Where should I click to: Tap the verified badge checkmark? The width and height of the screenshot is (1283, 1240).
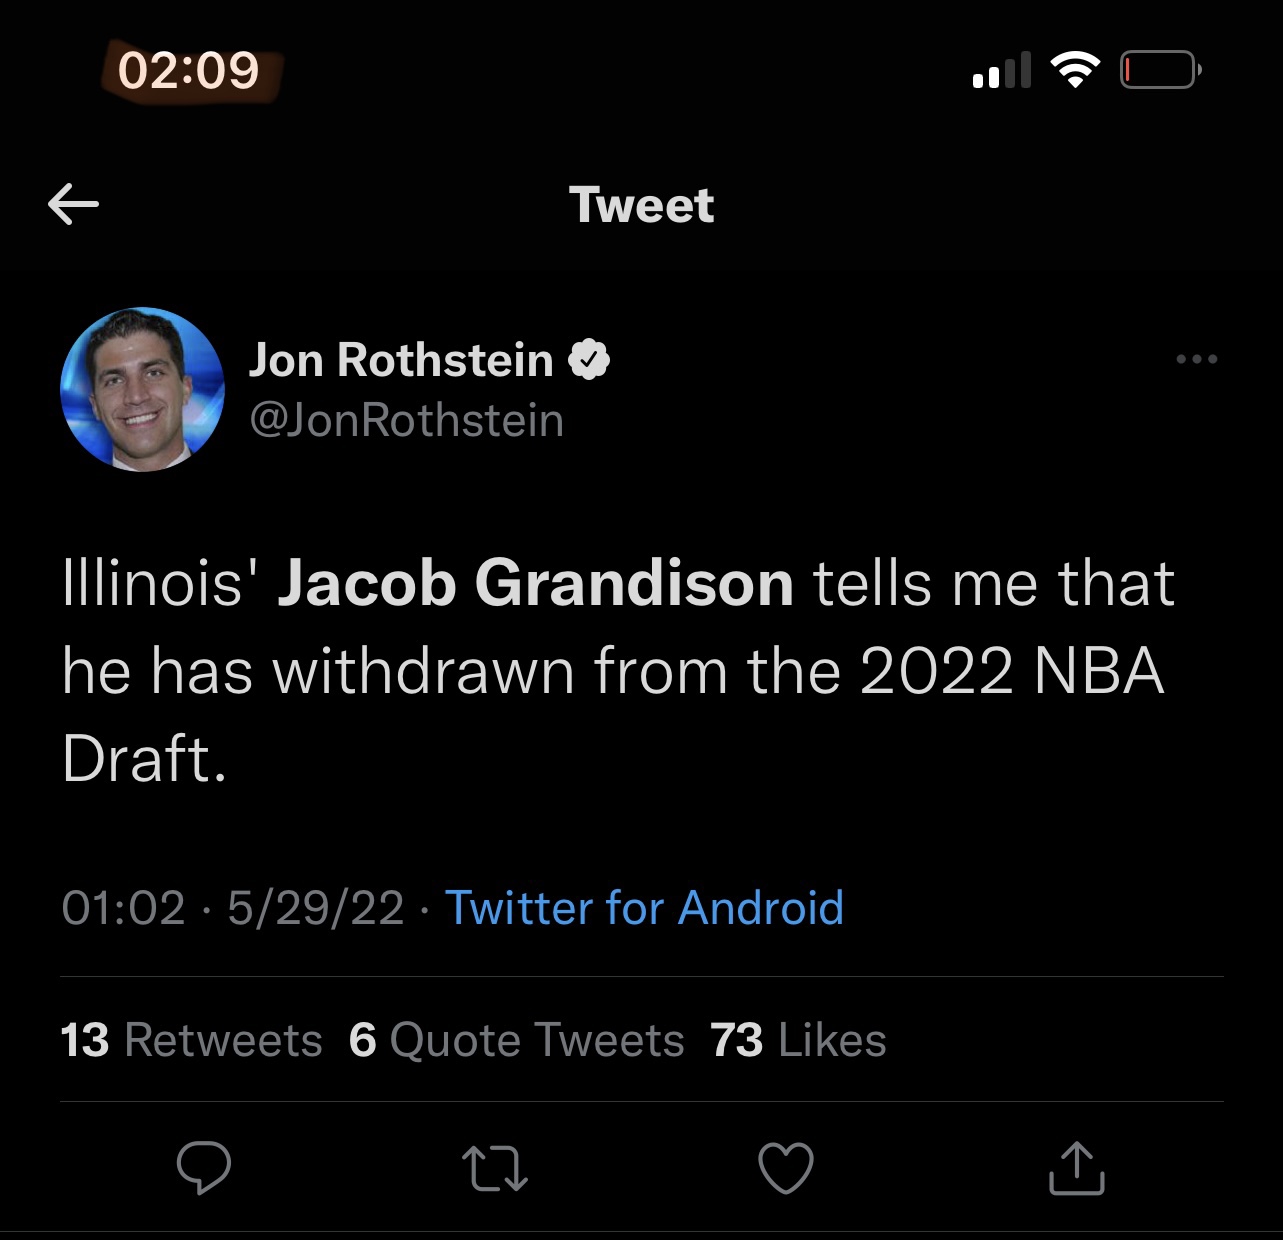(590, 360)
